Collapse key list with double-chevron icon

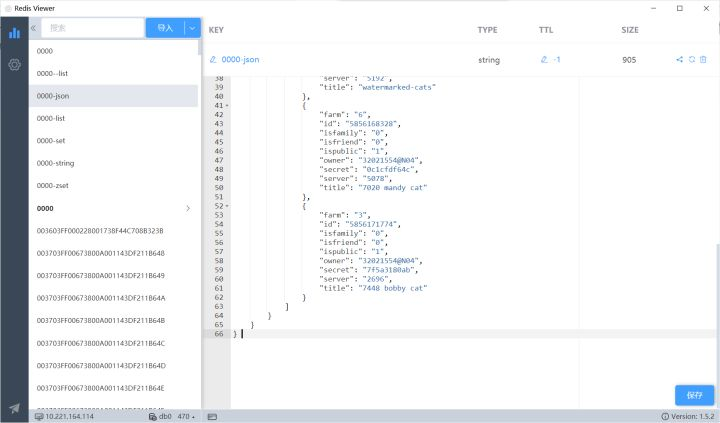[x=34, y=28]
